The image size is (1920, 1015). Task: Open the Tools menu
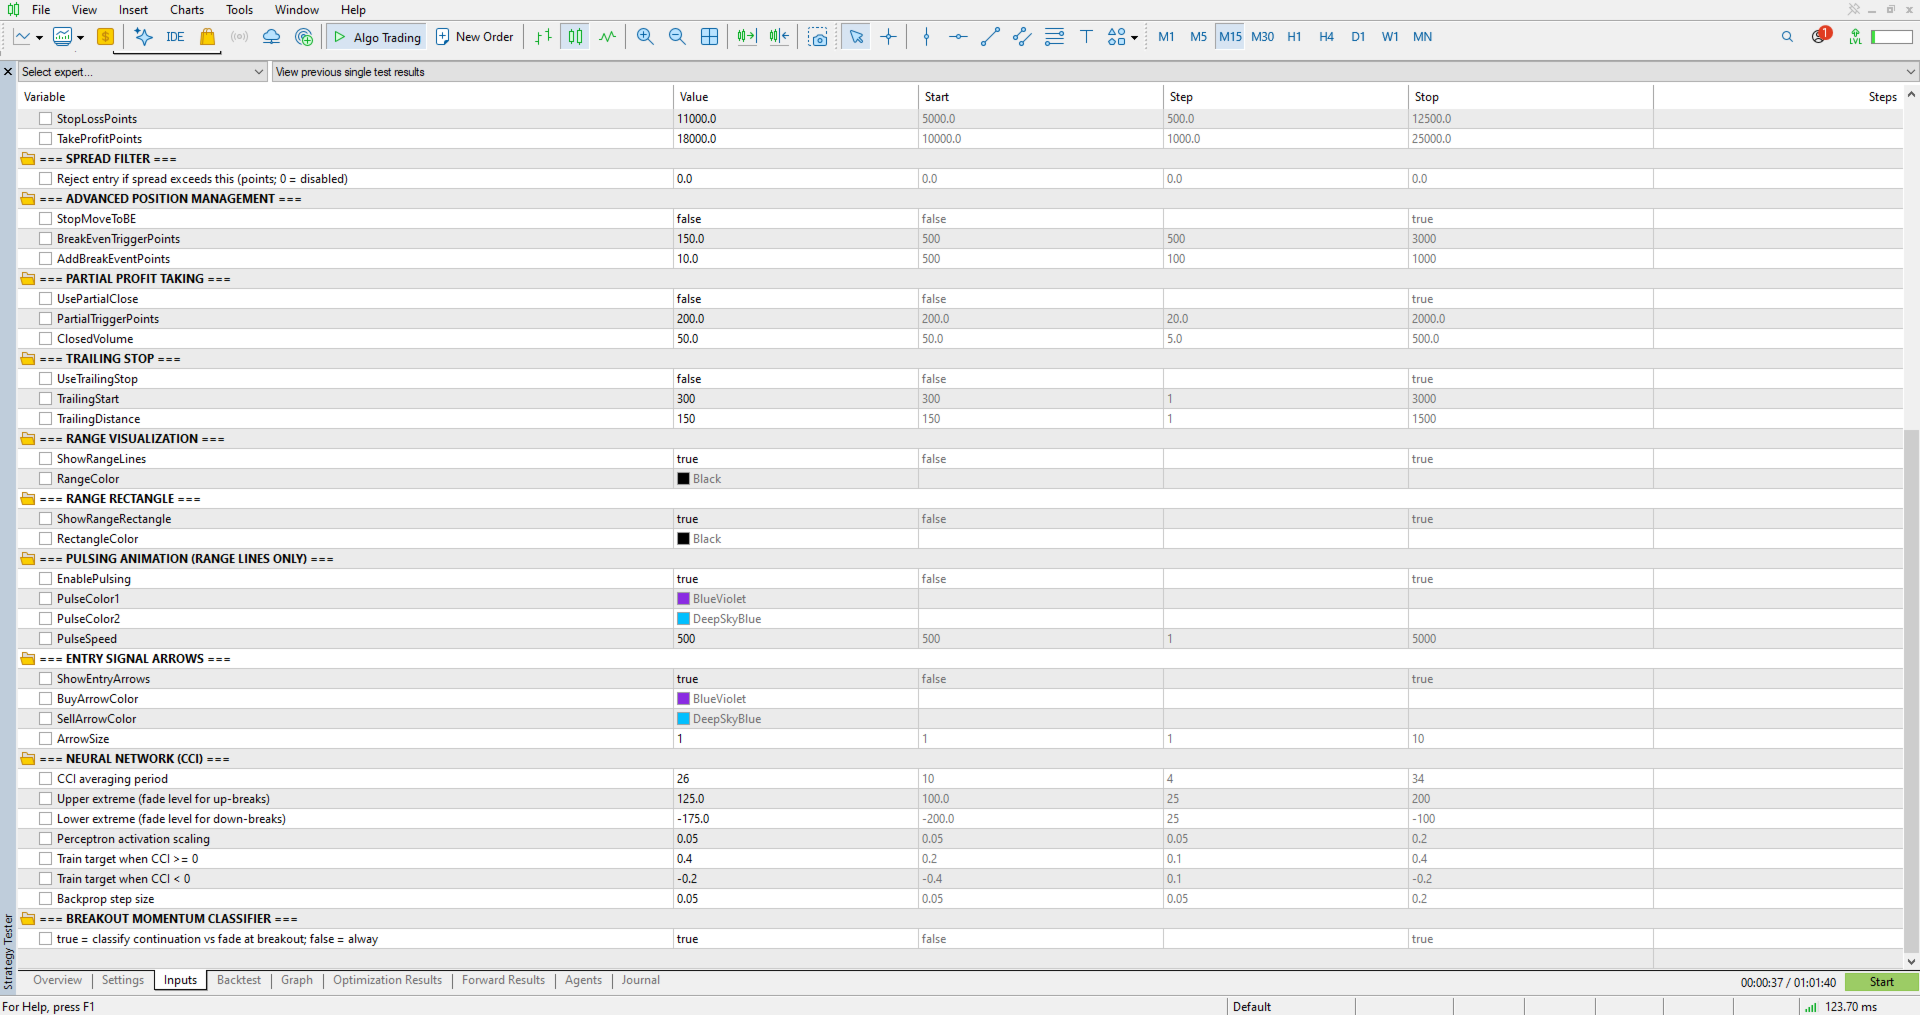click(x=239, y=10)
